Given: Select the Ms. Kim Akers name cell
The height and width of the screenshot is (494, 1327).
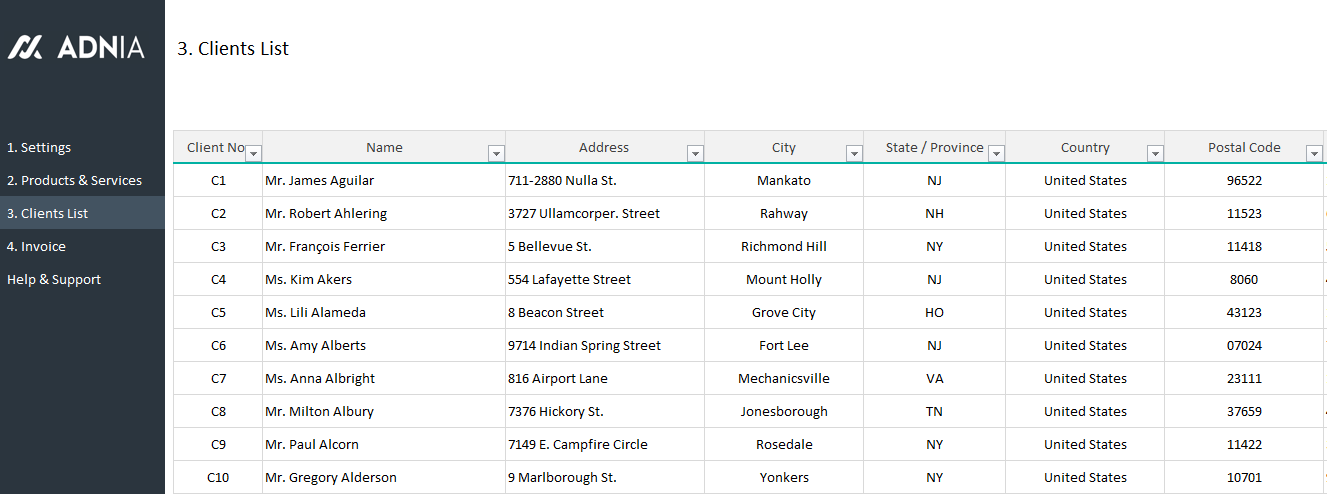Looking at the screenshot, I should coord(308,279).
